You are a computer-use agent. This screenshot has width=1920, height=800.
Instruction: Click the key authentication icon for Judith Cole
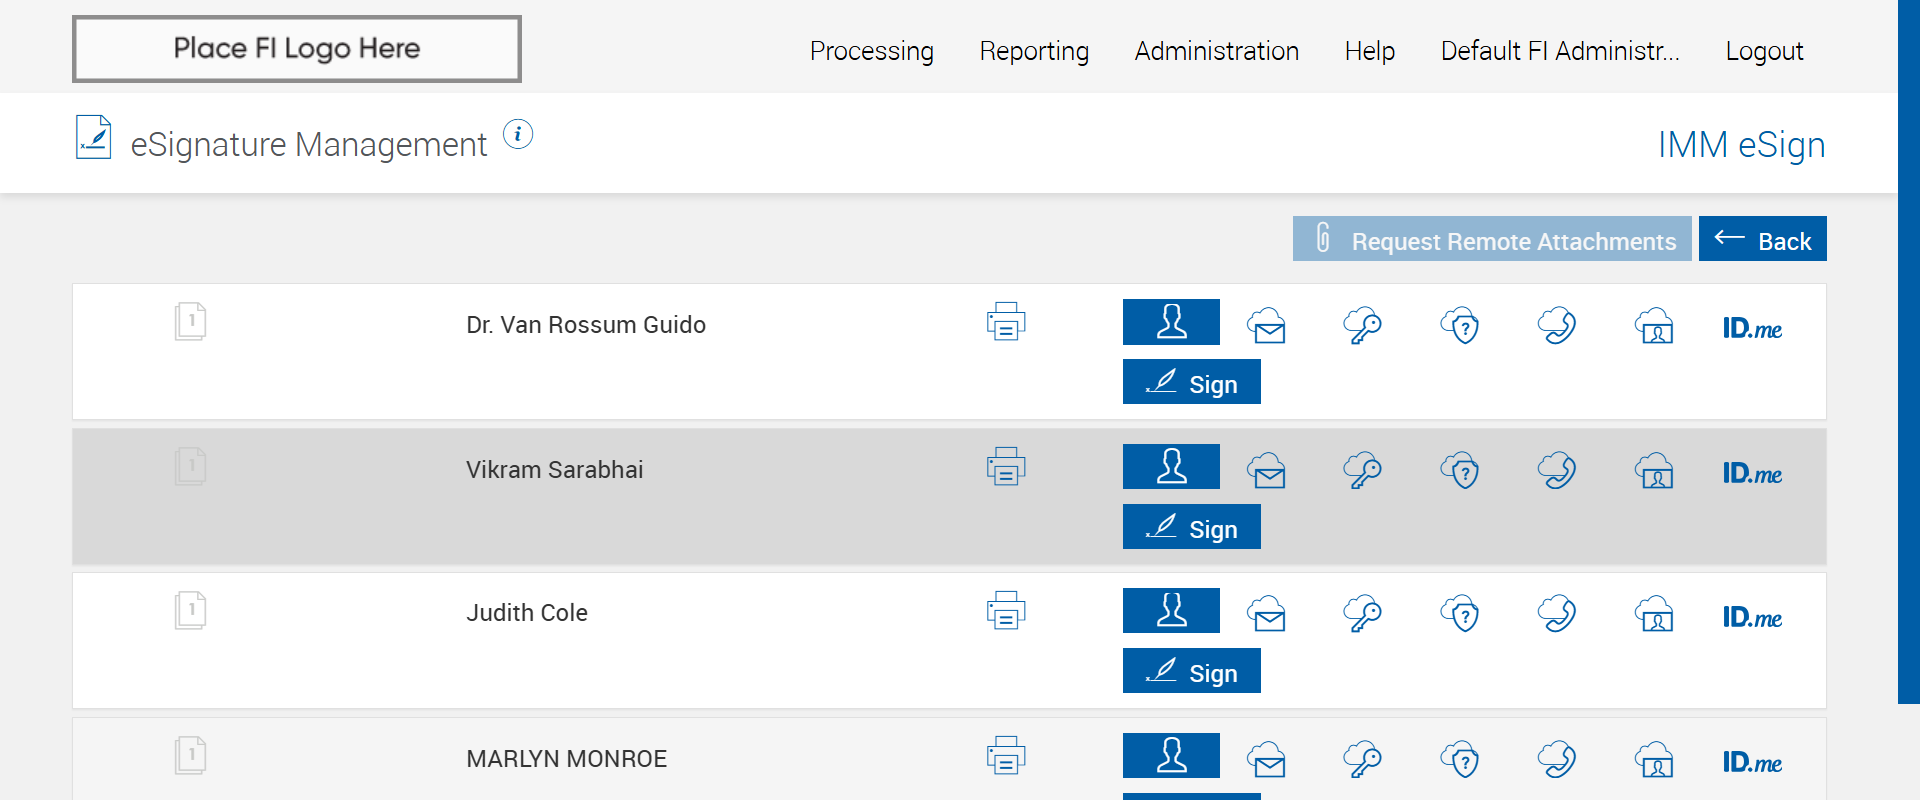(x=1362, y=614)
